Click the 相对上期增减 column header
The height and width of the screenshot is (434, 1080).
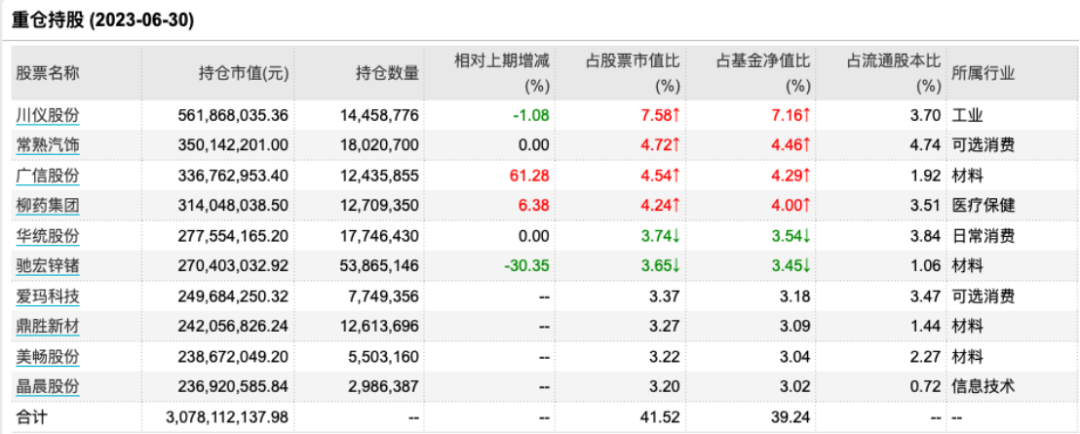point(502,74)
